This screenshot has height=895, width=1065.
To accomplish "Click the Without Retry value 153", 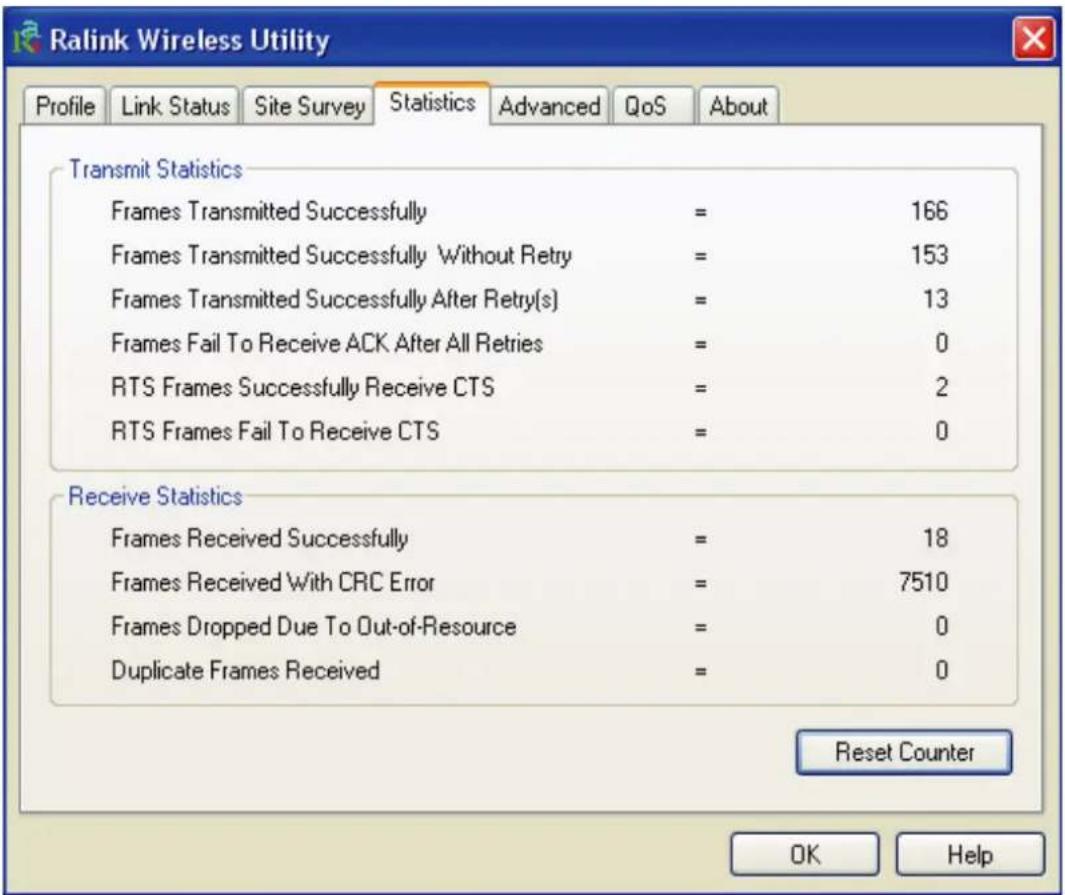I will coord(929,255).
